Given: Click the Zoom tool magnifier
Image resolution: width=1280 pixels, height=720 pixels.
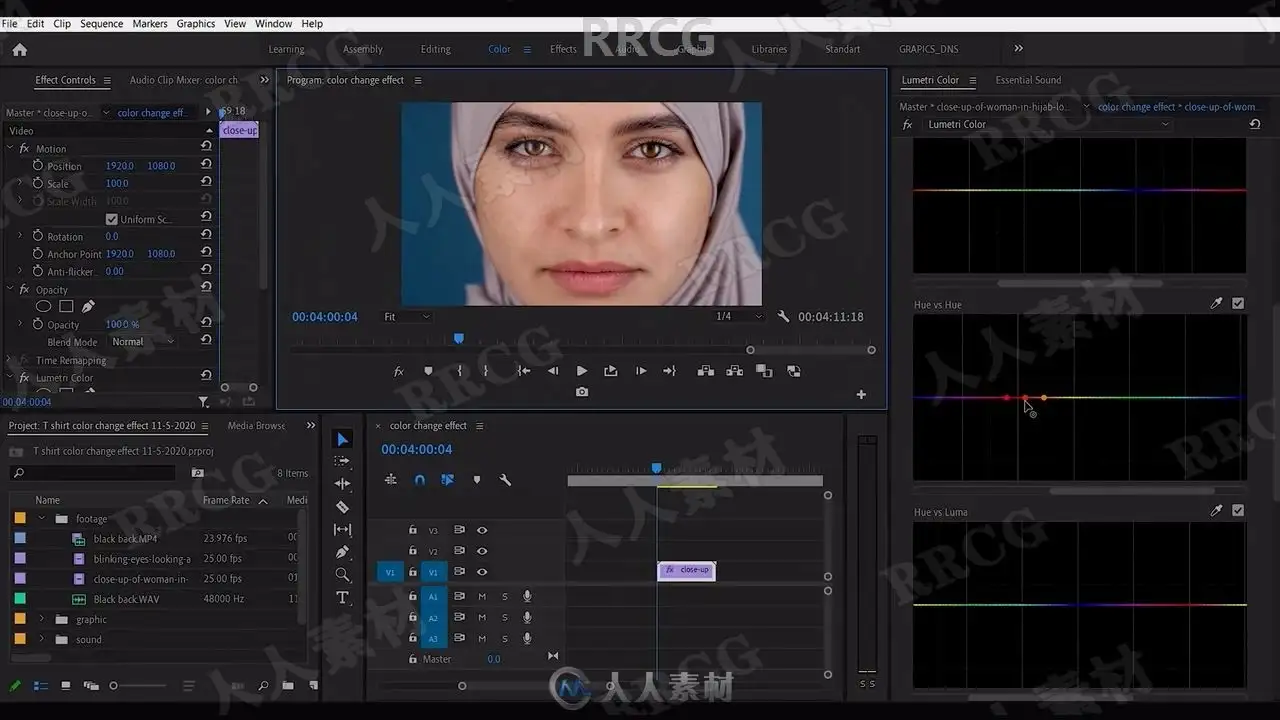Looking at the screenshot, I should [x=342, y=575].
